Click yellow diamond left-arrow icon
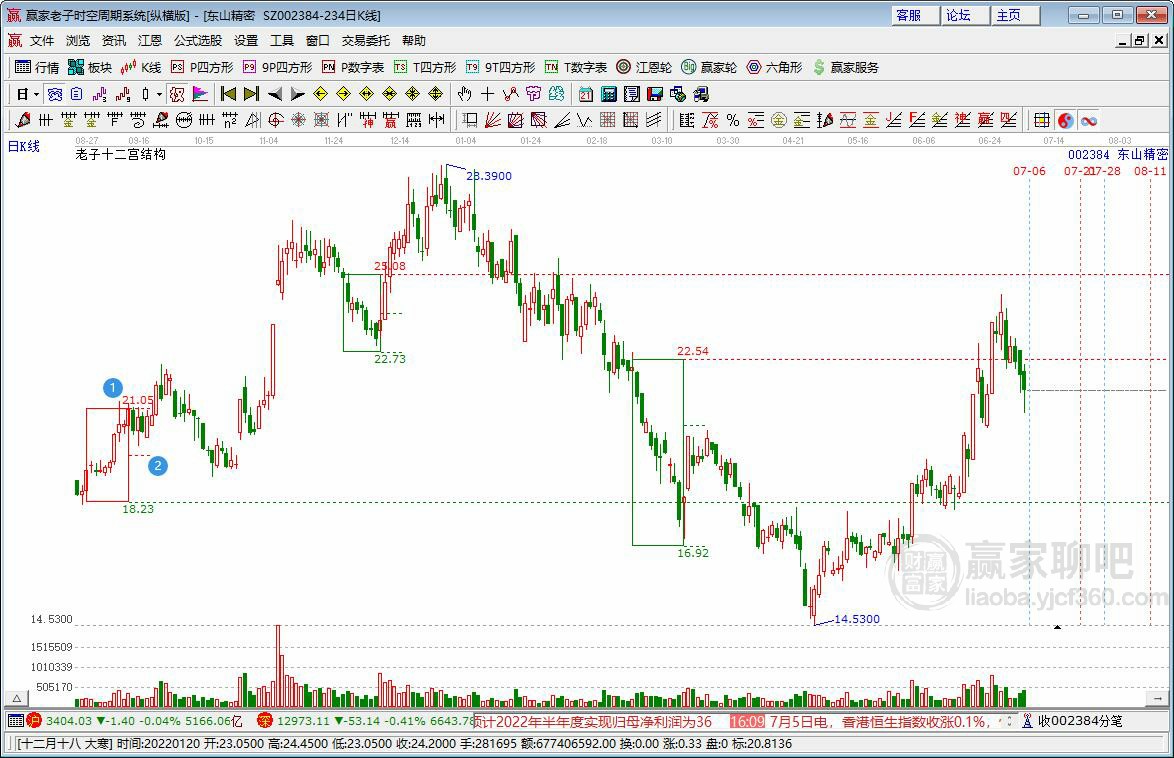The image size is (1174, 758). [x=320, y=94]
